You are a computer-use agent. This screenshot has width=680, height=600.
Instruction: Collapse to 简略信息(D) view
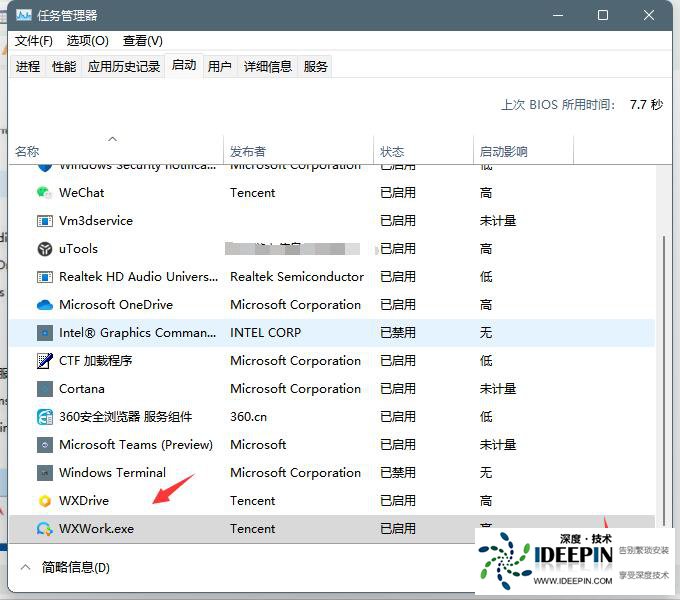point(75,567)
